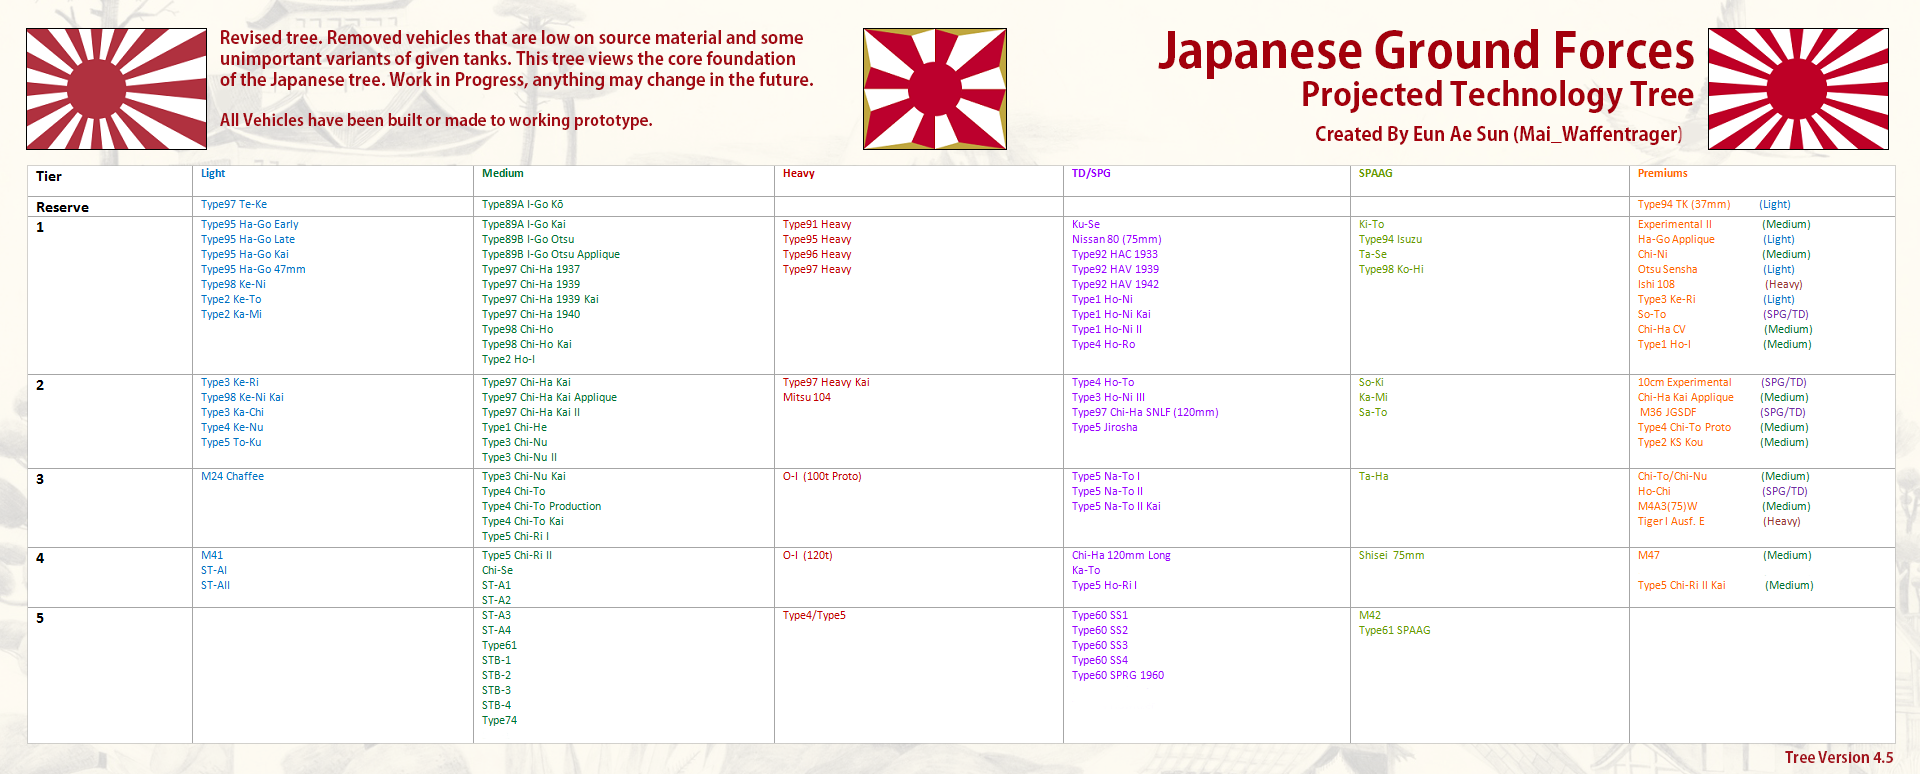The height and width of the screenshot is (774, 1920).
Task: Select the SPAAG column header
Action: [x=1375, y=174]
